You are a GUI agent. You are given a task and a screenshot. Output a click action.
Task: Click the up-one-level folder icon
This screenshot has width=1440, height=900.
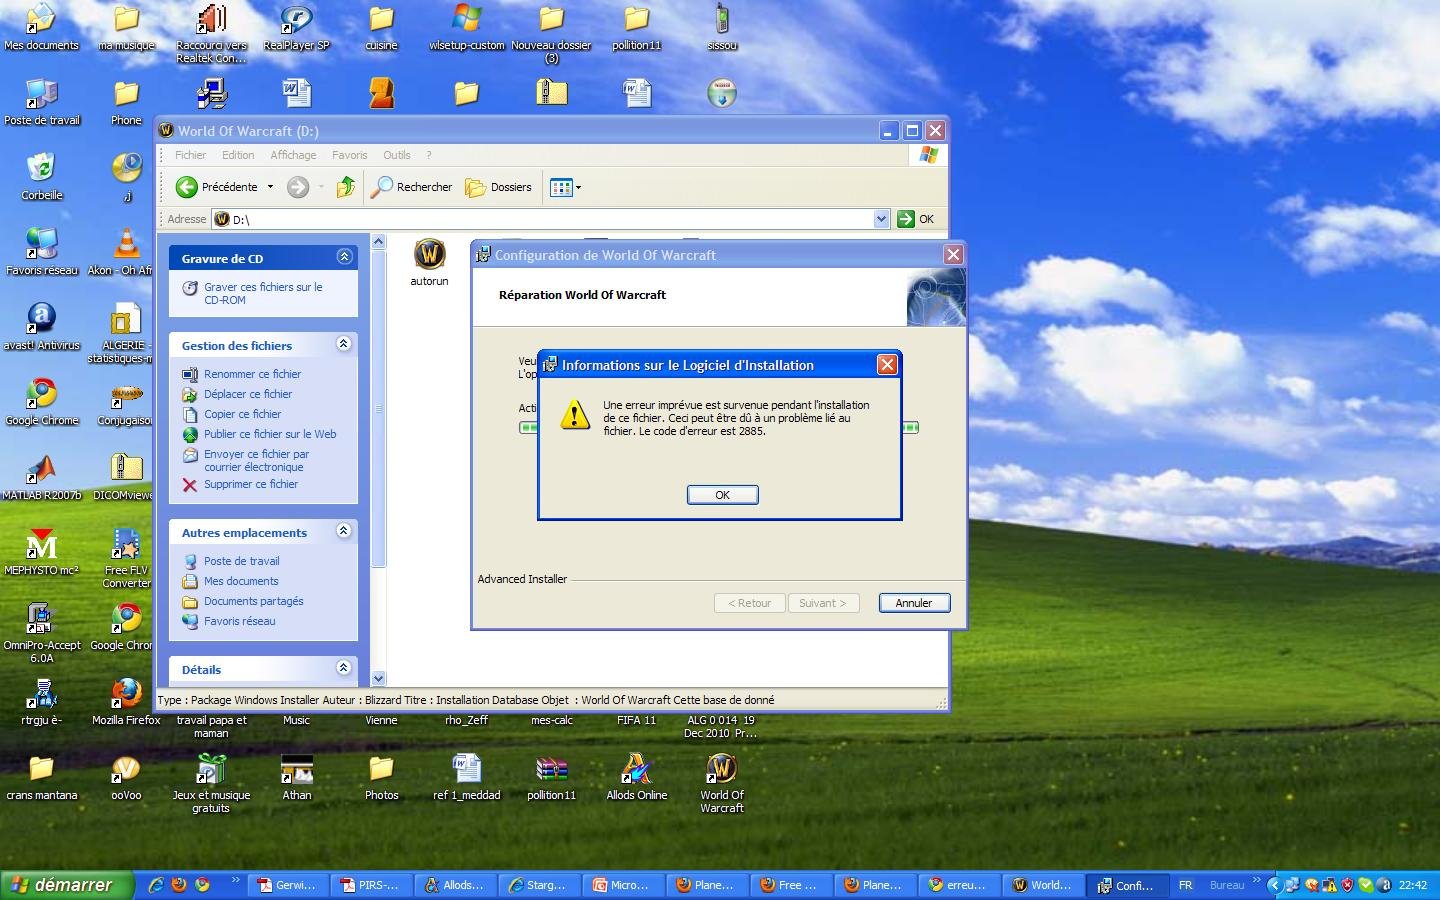click(x=346, y=187)
